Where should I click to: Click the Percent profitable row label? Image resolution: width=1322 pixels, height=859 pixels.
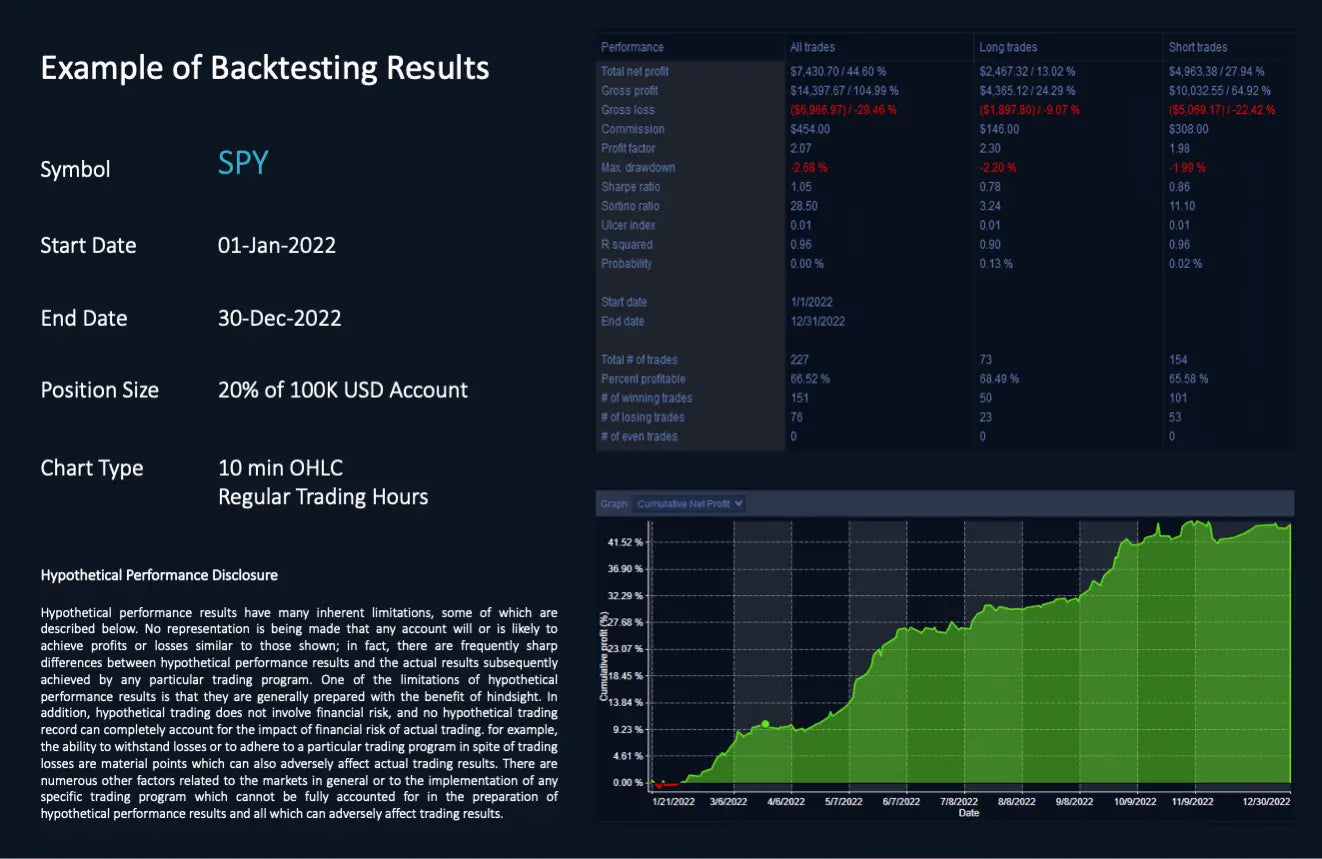point(643,379)
